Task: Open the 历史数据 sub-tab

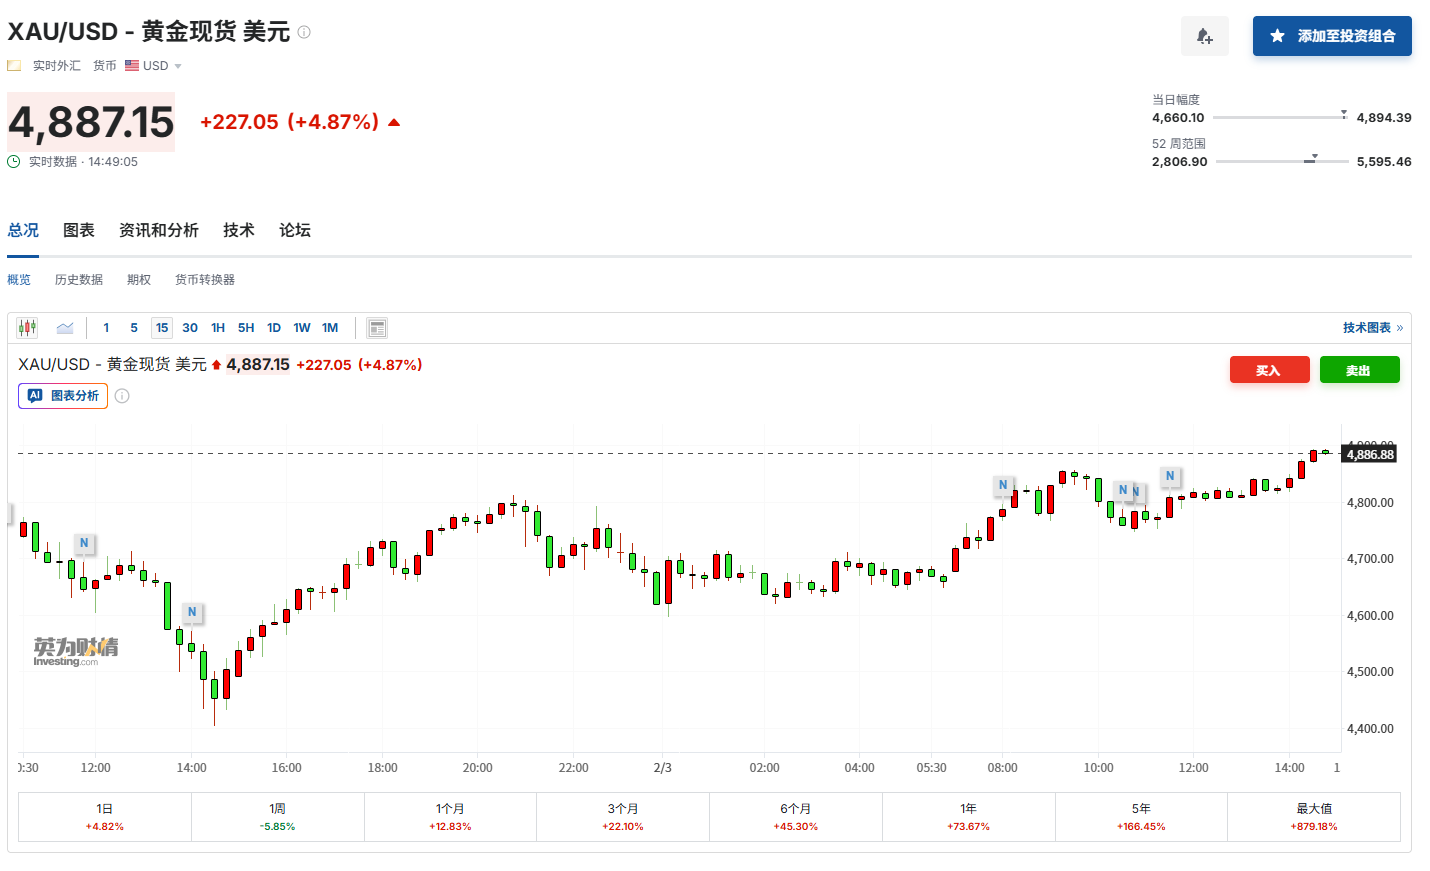Action: [79, 280]
